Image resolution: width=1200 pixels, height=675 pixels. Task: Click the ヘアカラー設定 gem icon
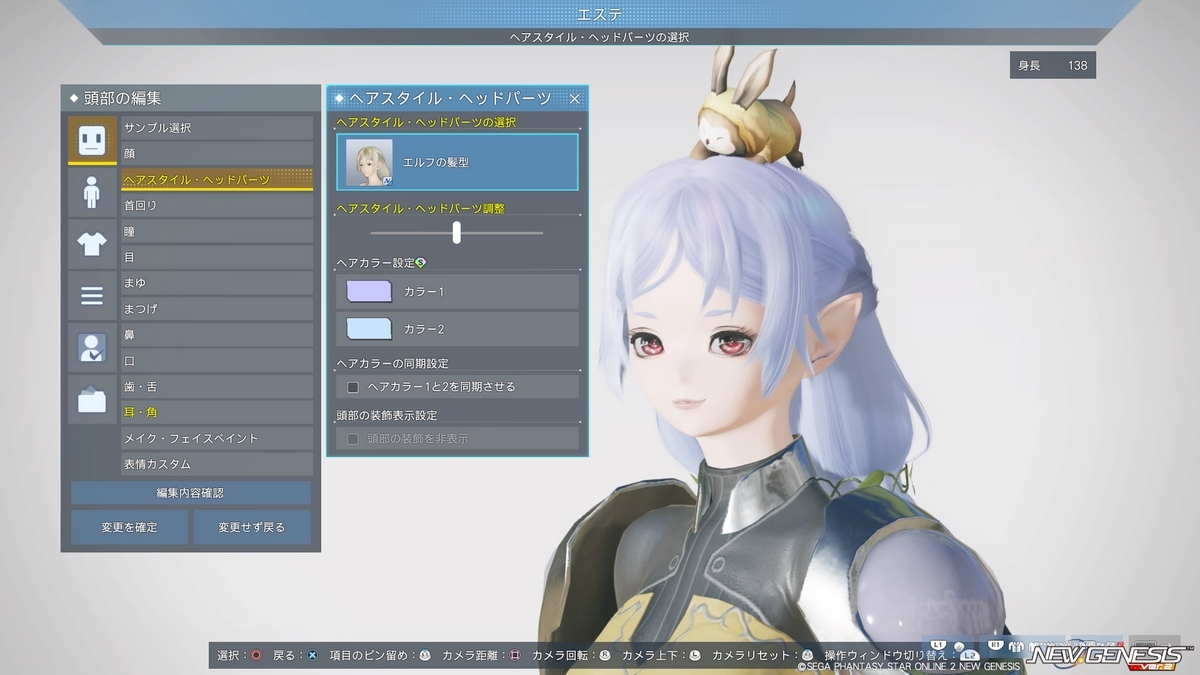click(421, 262)
